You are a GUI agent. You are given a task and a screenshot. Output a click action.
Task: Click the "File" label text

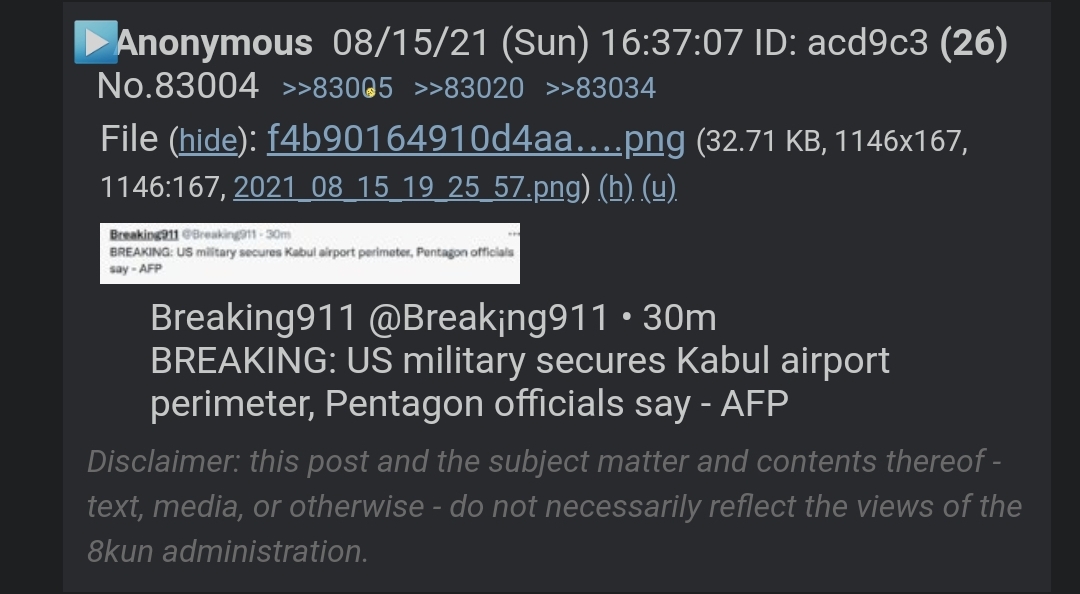pyautogui.click(x=129, y=139)
